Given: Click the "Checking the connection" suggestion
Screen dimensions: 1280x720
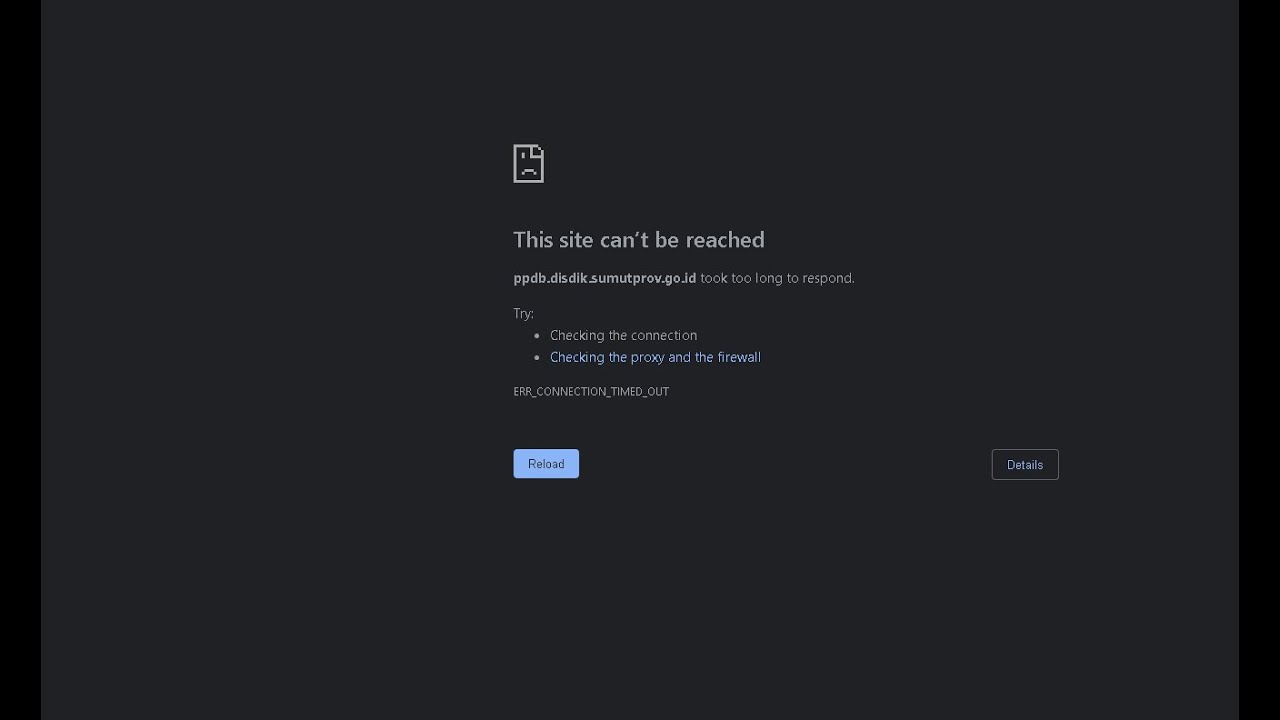Looking at the screenshot, I should [623, 335].
